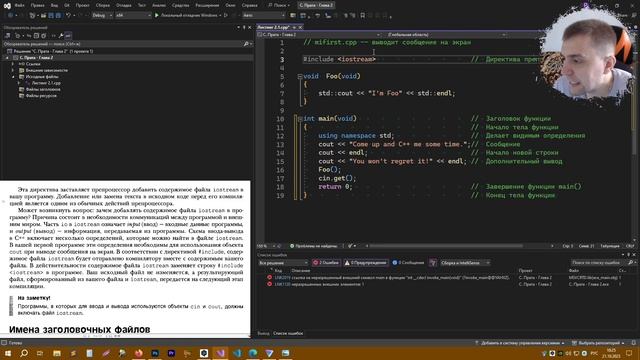This screenshot has width=640, height=360.
Task: Open the project scope dropdown above the editor
Action: pos(319,35)
